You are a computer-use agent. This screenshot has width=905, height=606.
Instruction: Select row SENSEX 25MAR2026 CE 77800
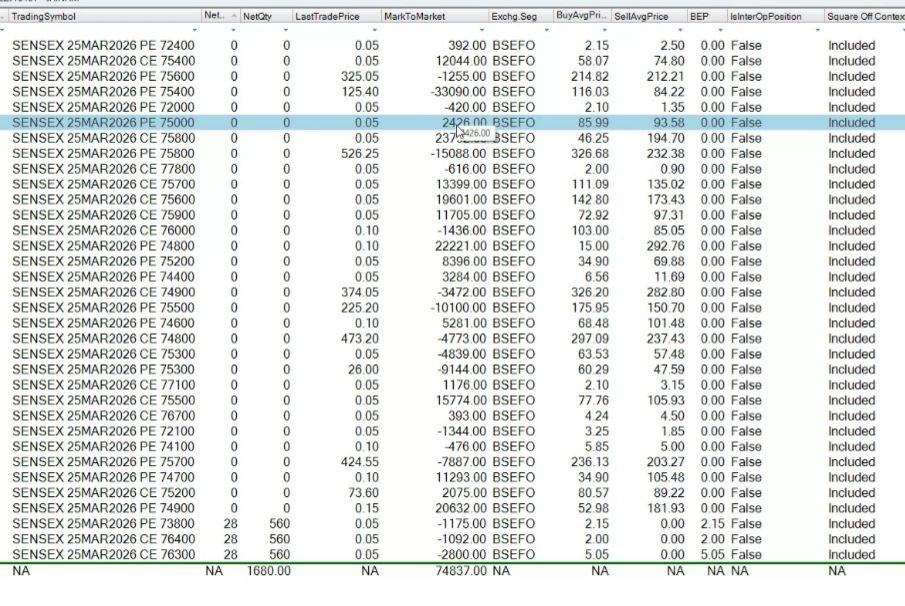[452, 169]
